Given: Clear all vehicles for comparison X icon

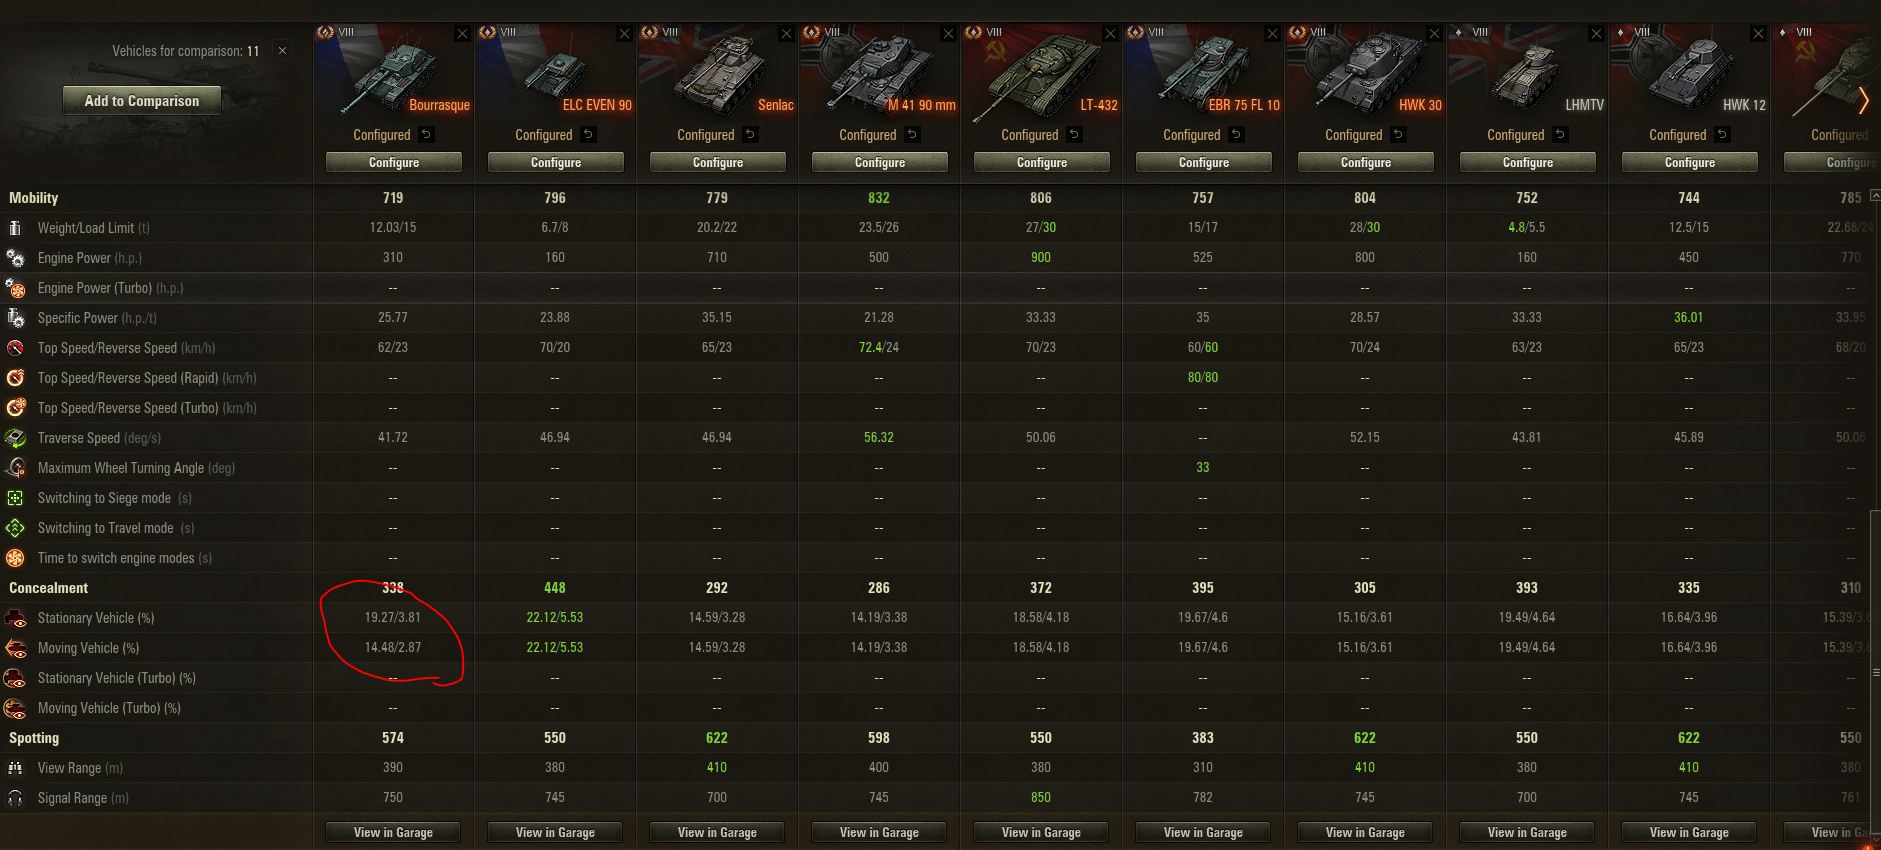Looking at the screenshot, I should [282, 51].
